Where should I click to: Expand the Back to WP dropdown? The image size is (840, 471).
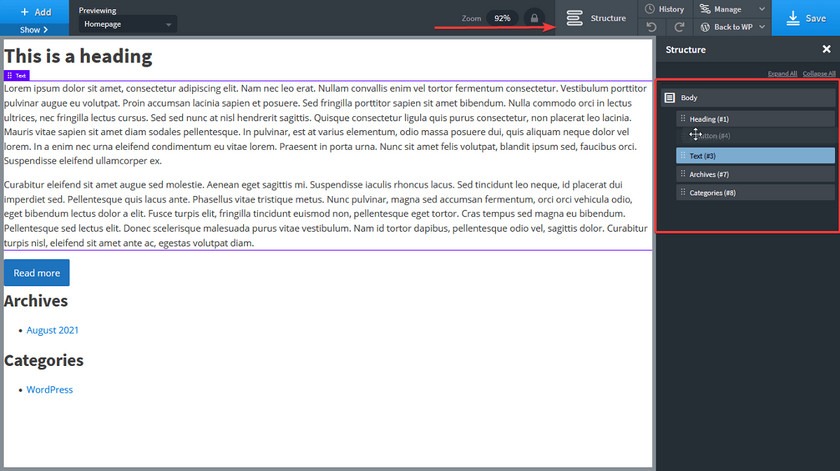click(x=762, y=27)
